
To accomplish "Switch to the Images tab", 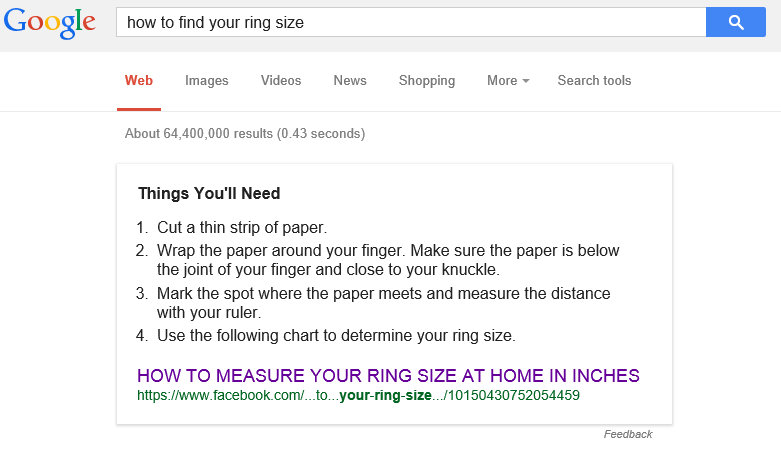I will click(207, 81).
